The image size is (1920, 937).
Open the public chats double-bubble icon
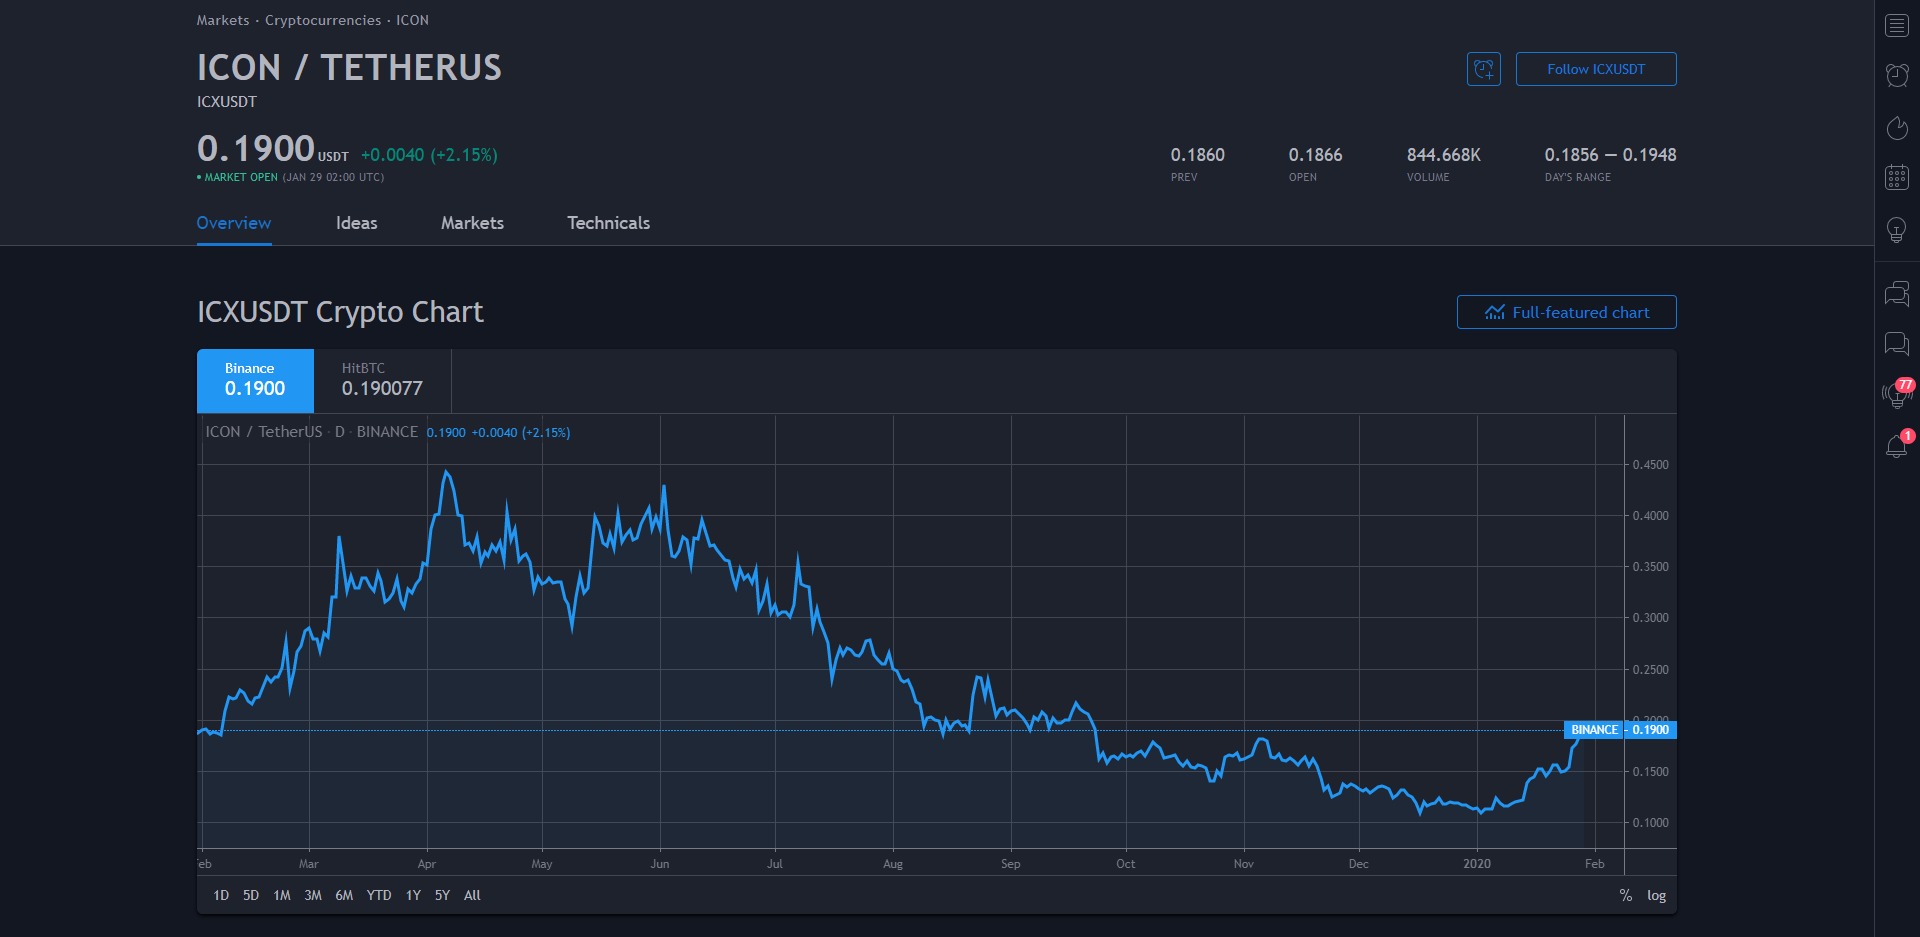(x=1896, y=294)
